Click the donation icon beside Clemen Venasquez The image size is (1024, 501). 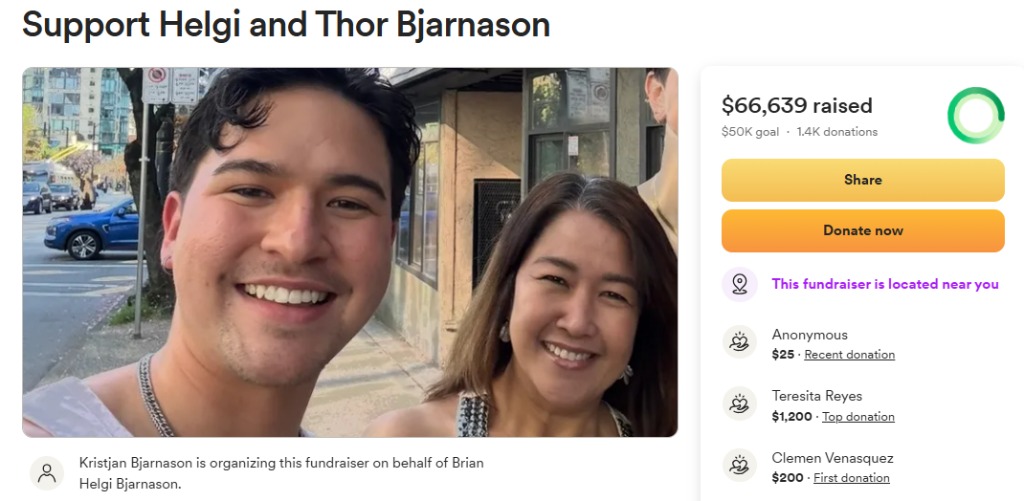pos(739,465)
